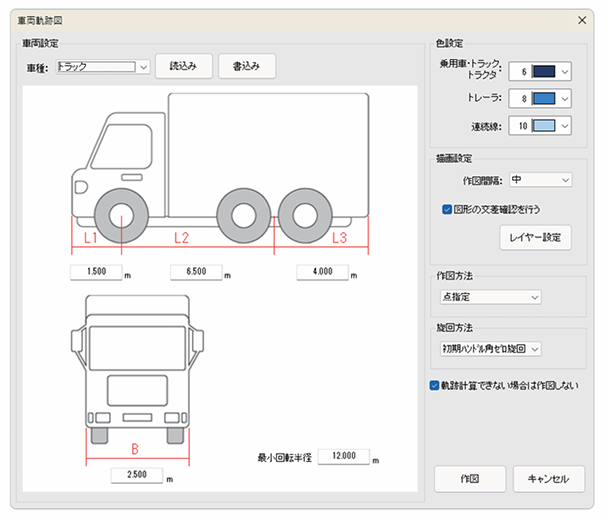
Task: Click the L2 length input field
Action: coord(195,272)
